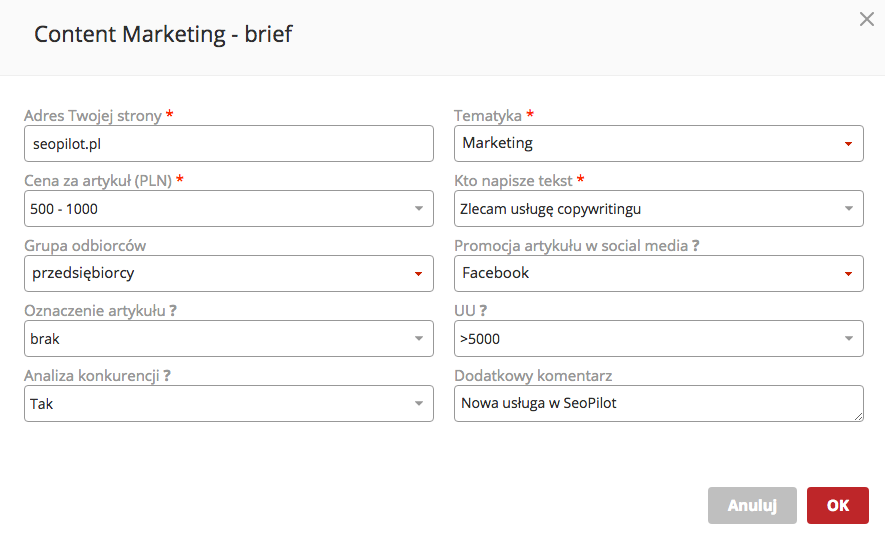The height and width of the screenshot is (535, 885).
Task: Click help icon next to Promocja artykułu w social media
Action: pyautogui.click(x=694, y=246)
